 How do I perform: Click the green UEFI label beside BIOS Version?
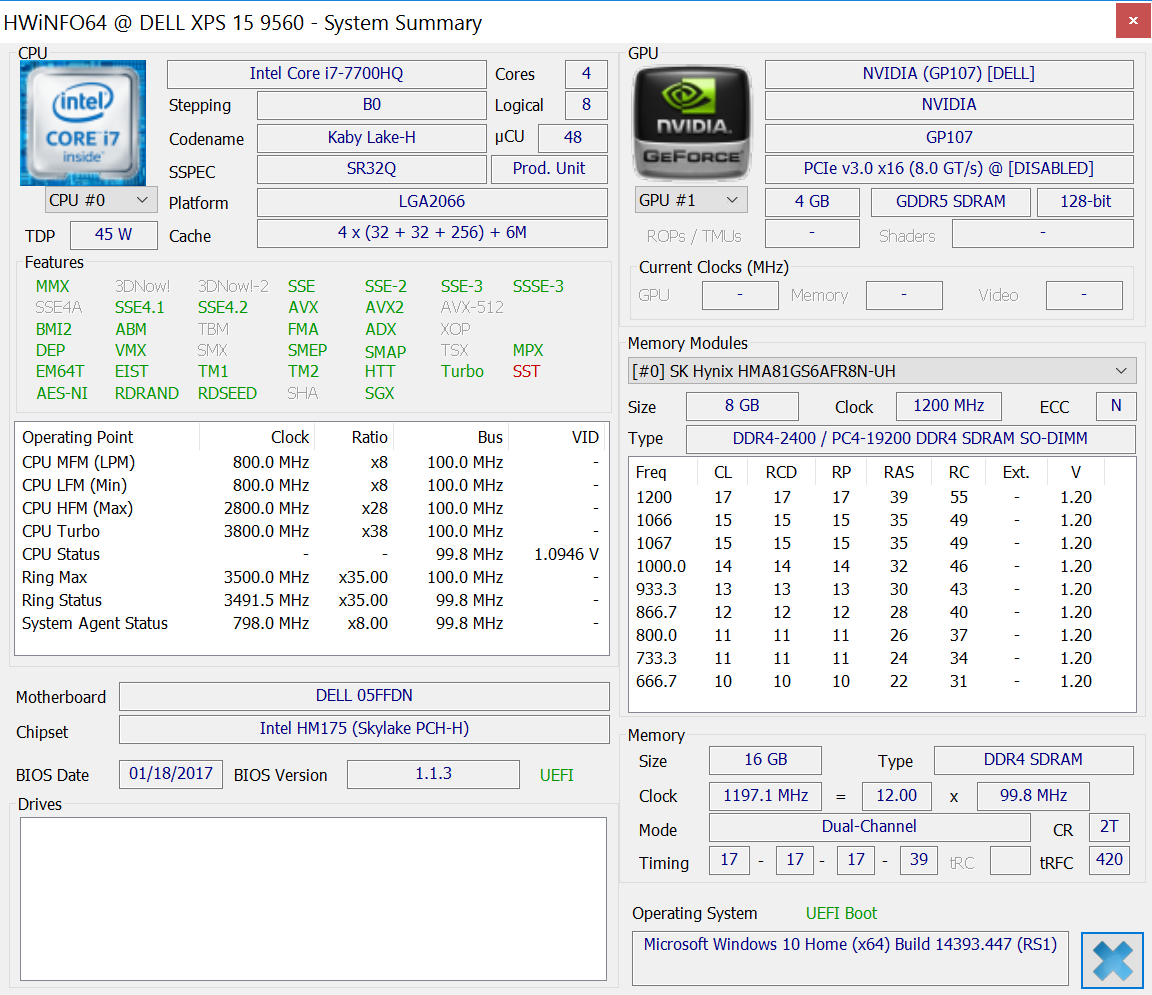coord(557,775)
